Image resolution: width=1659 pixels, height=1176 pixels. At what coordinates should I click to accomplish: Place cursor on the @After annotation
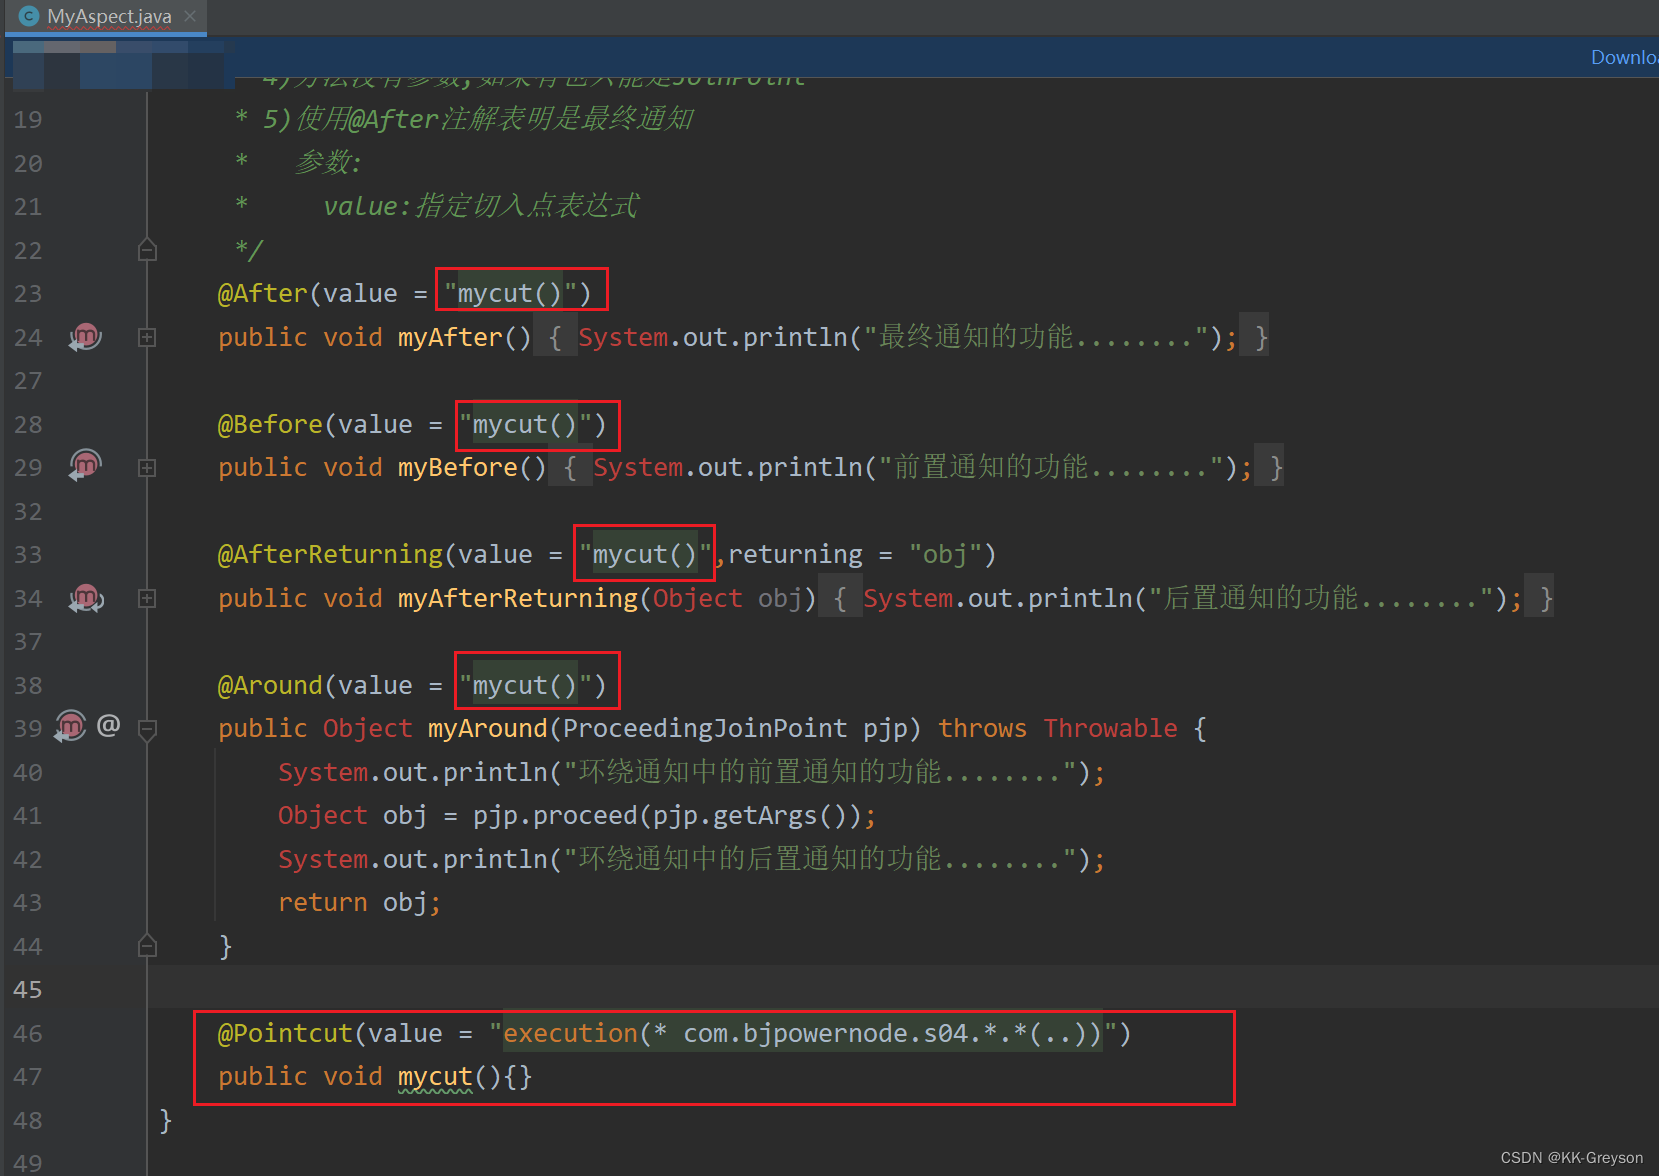263,294
